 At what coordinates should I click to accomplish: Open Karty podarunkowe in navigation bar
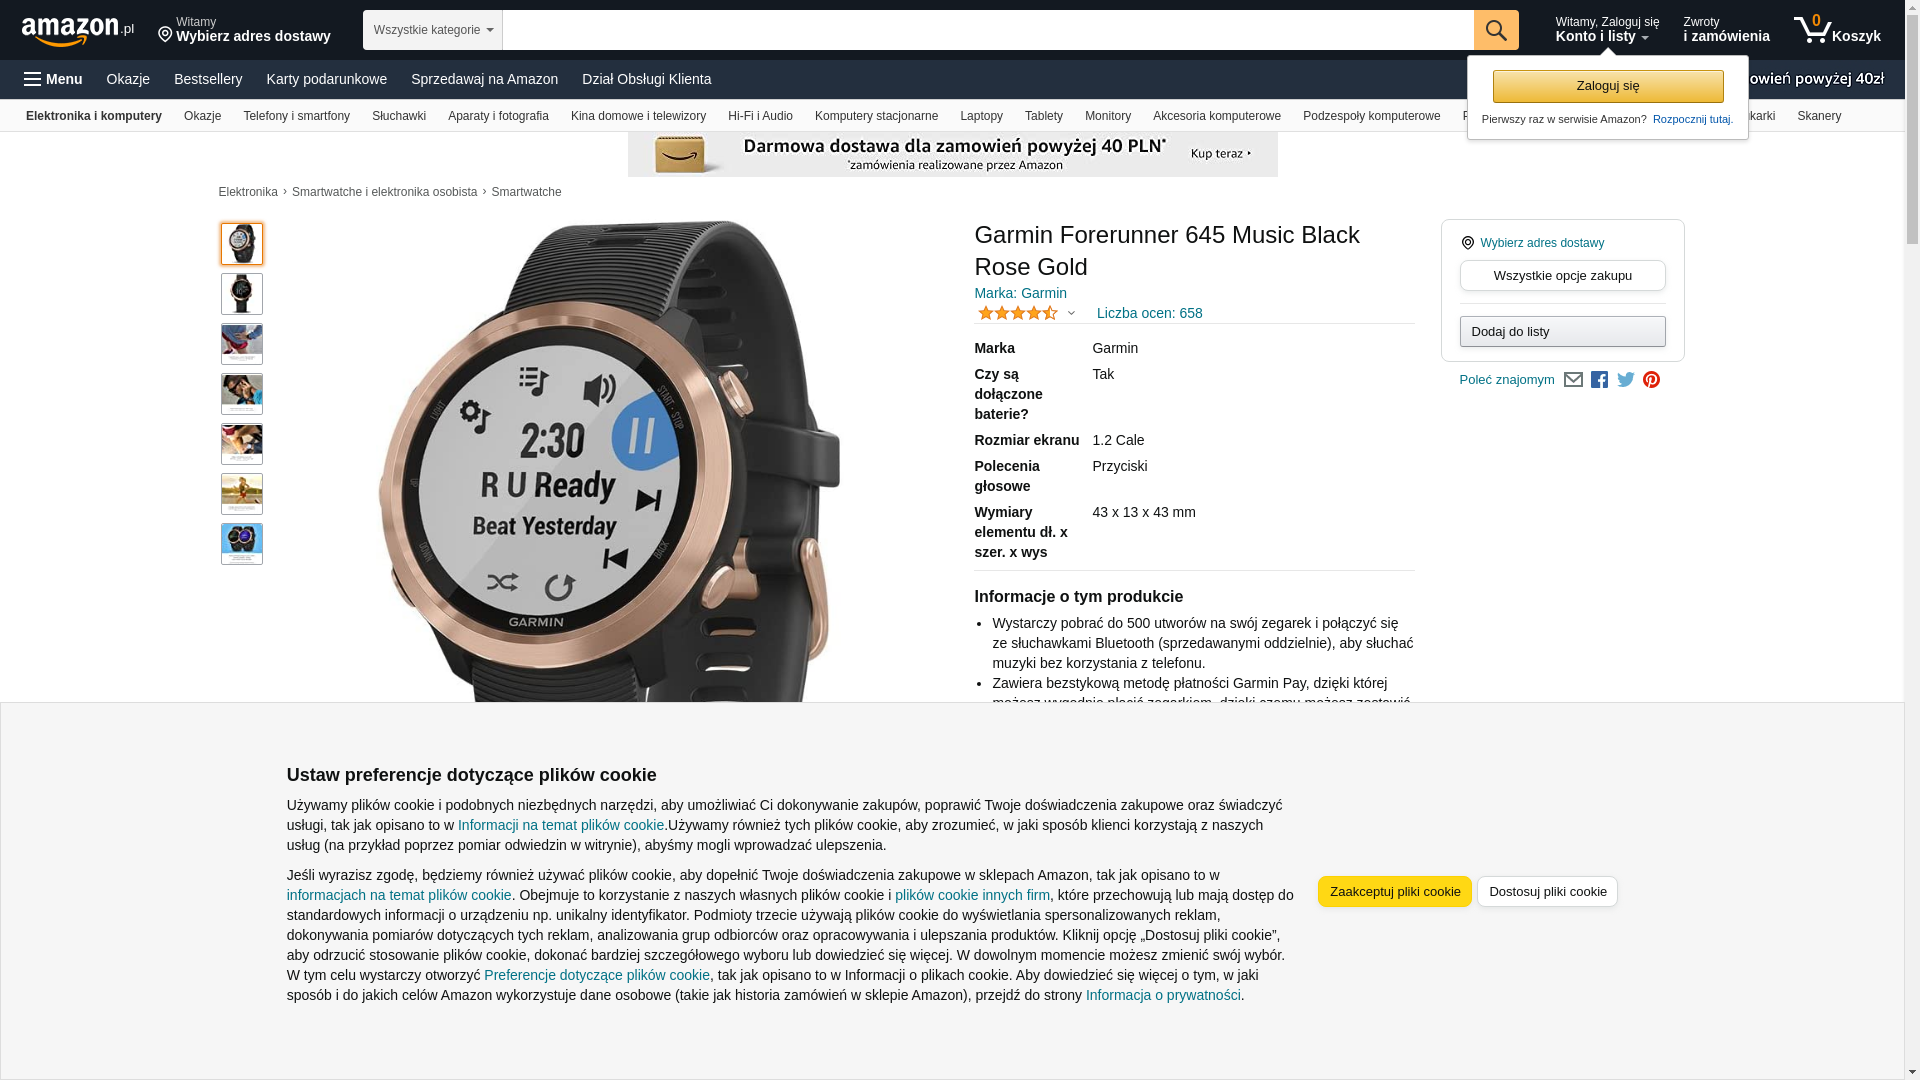[326, 79]
